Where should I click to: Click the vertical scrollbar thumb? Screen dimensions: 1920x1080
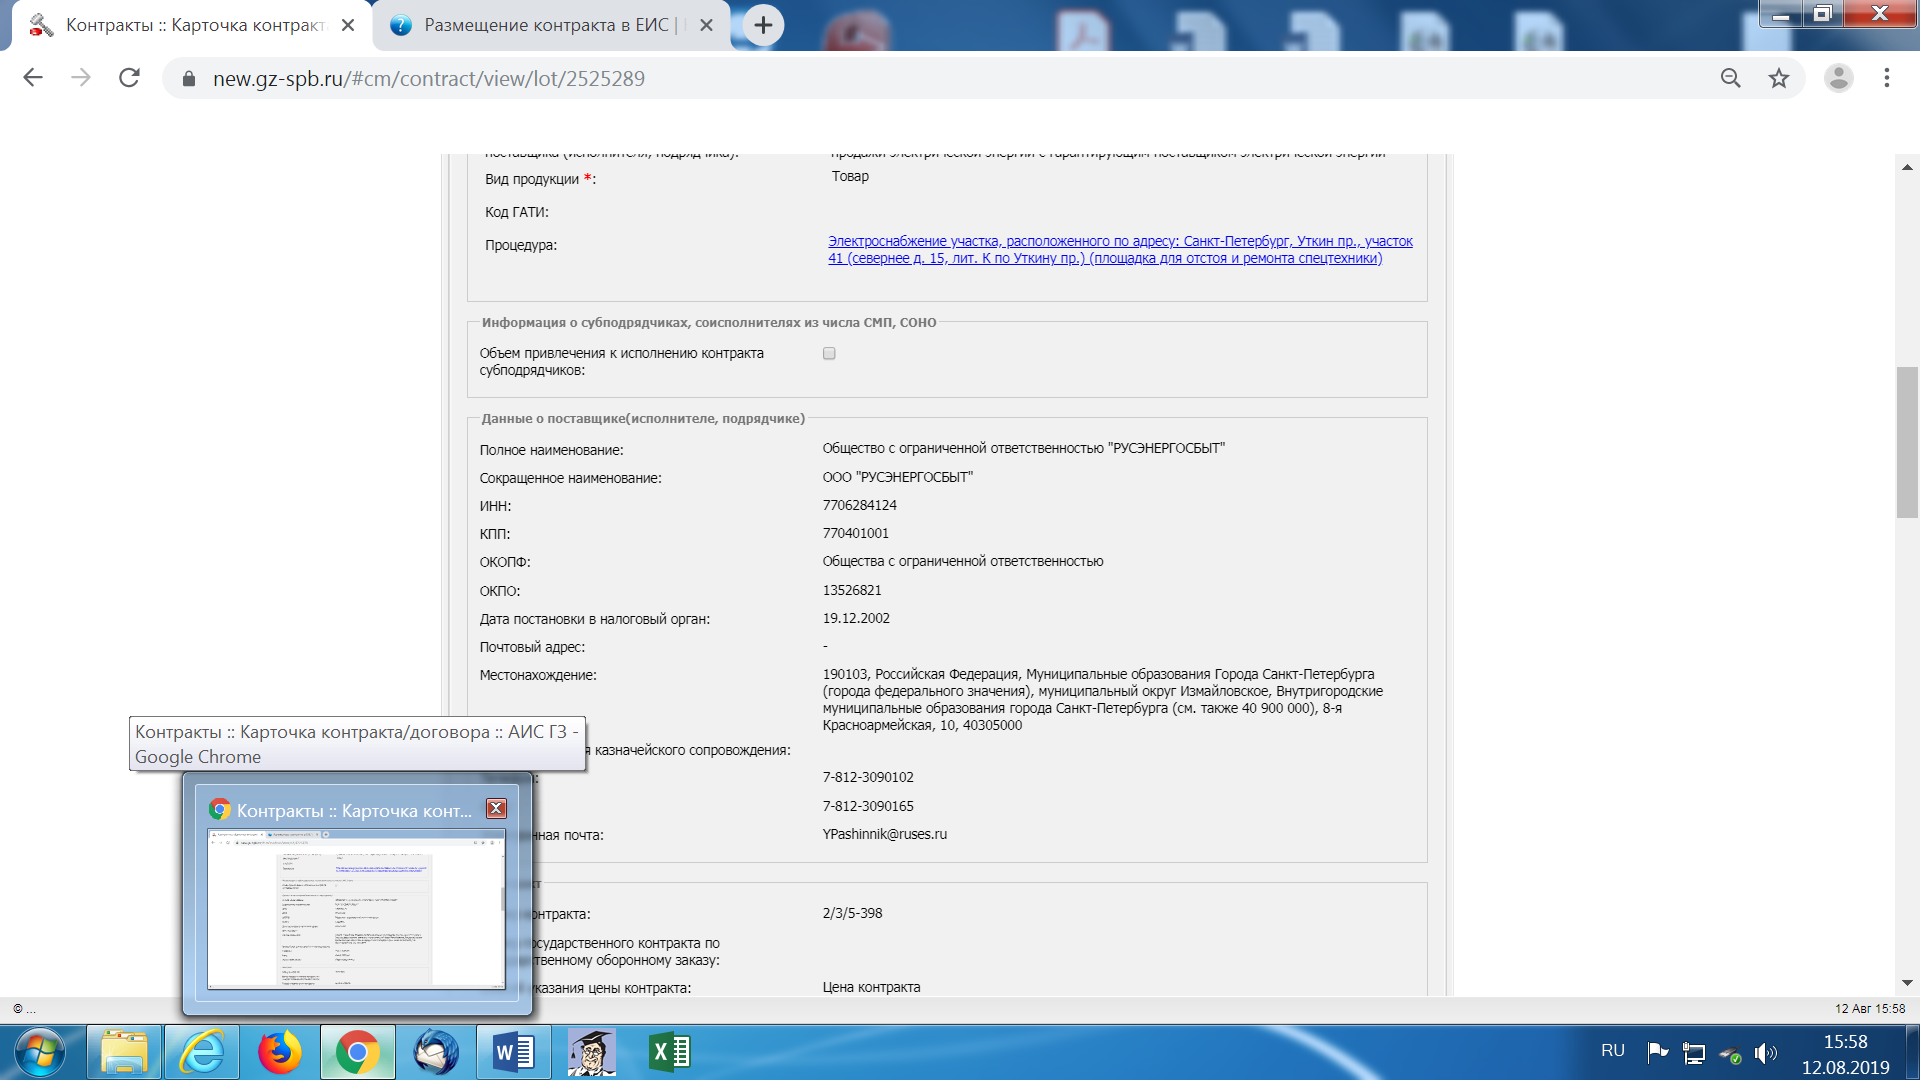1907,442
